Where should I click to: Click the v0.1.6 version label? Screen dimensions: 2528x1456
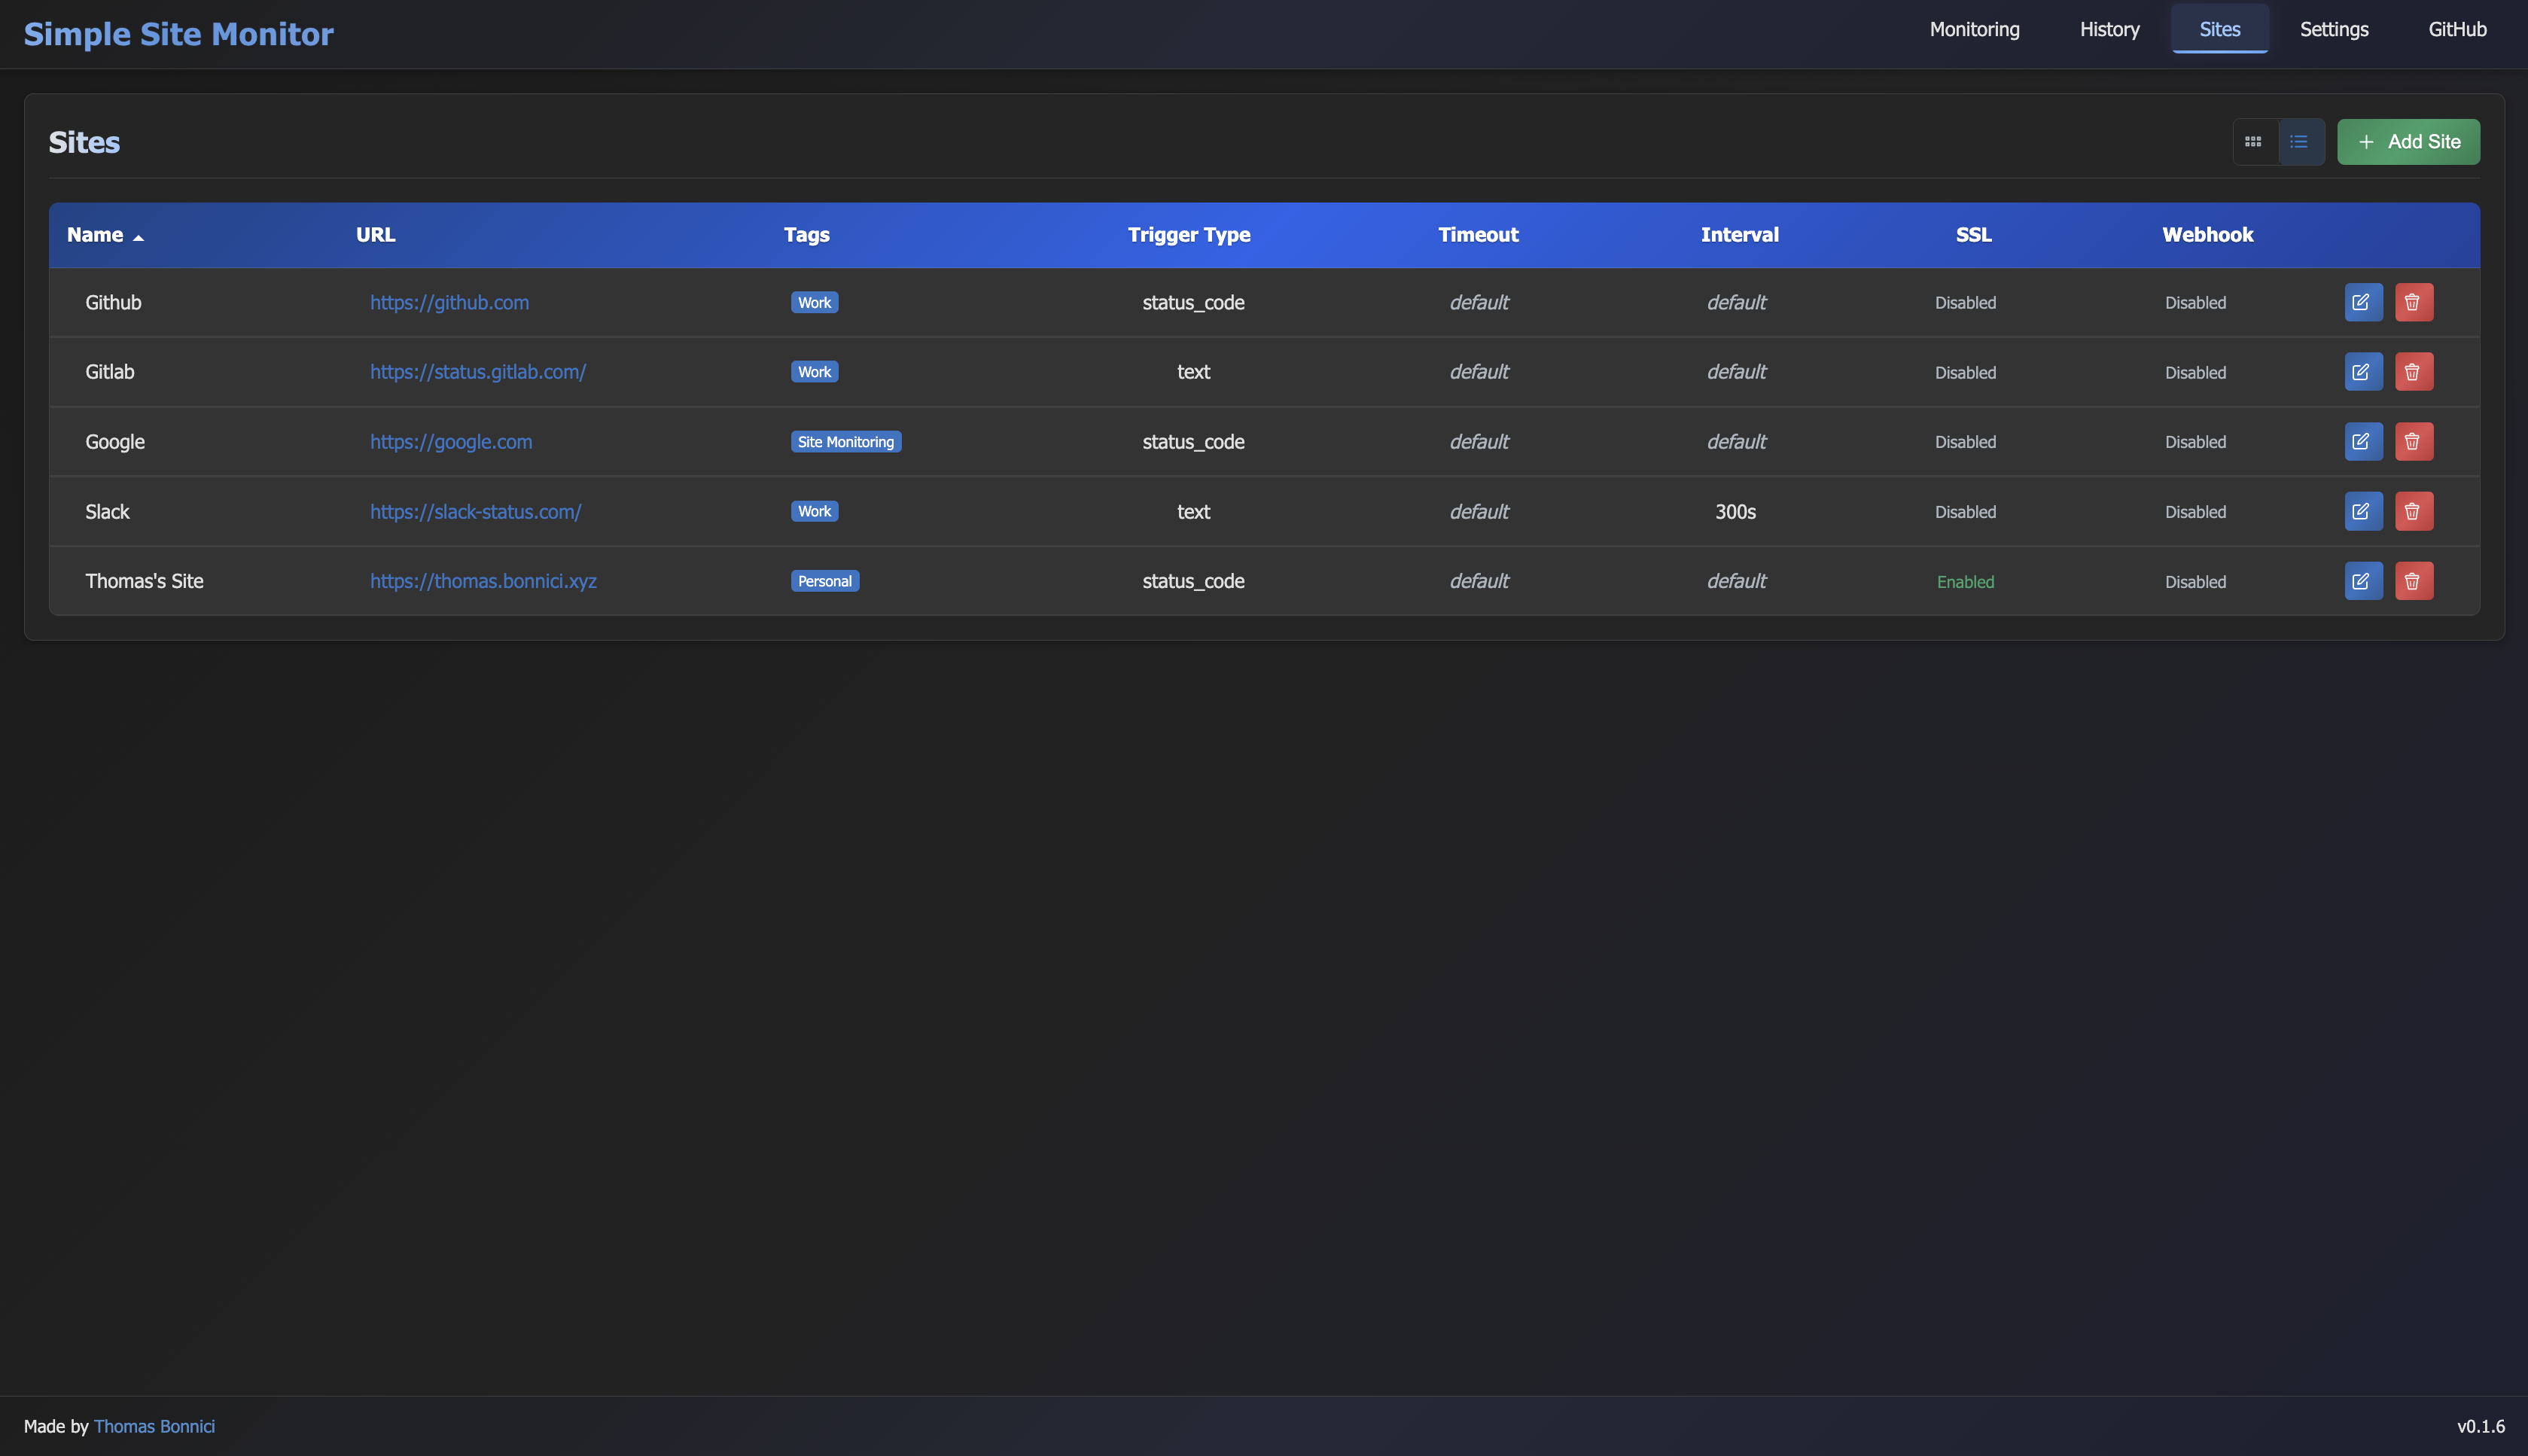coord(2480,1426)
